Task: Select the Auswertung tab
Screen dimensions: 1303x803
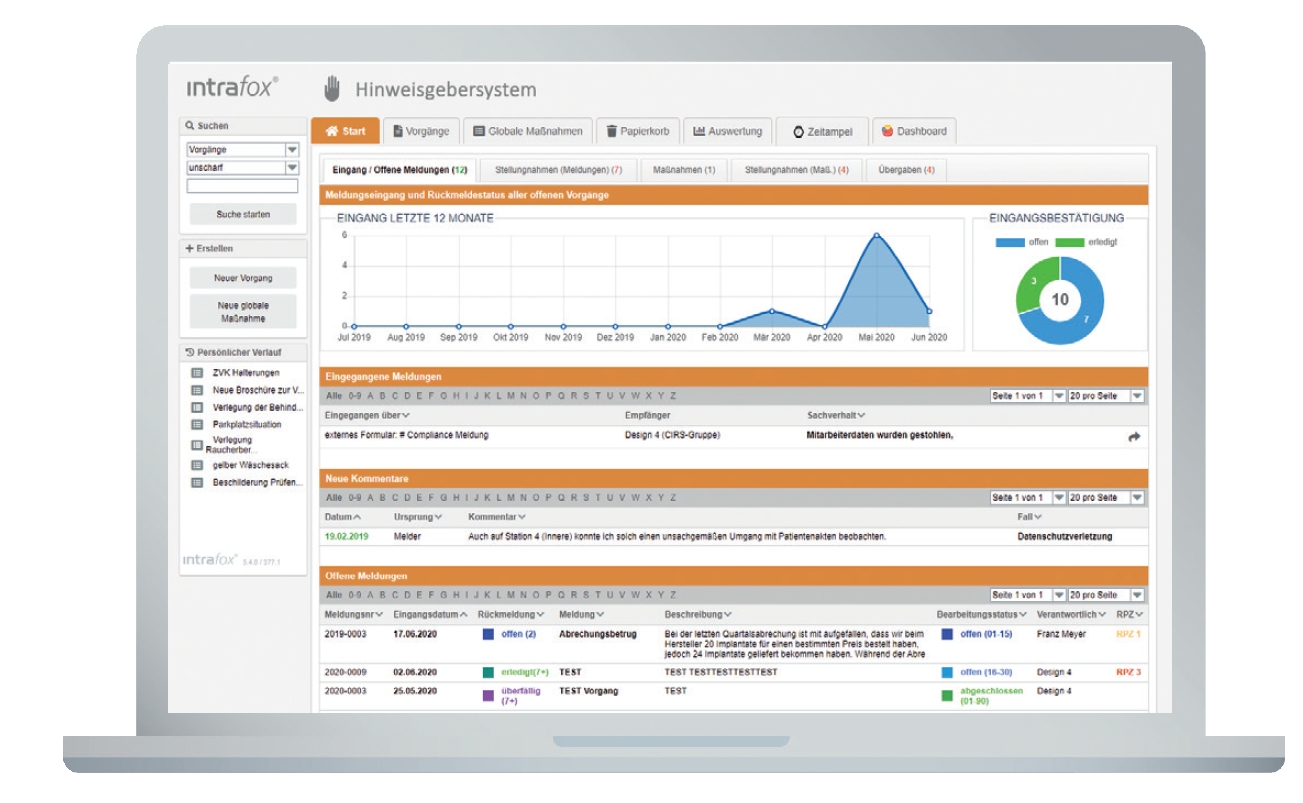Action: [x=728, y=131]
